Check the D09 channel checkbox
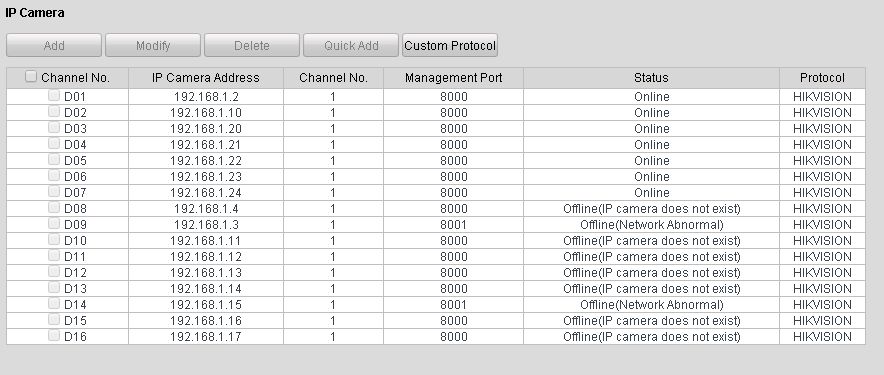884x375 pixels. click(x=54, y=224)
